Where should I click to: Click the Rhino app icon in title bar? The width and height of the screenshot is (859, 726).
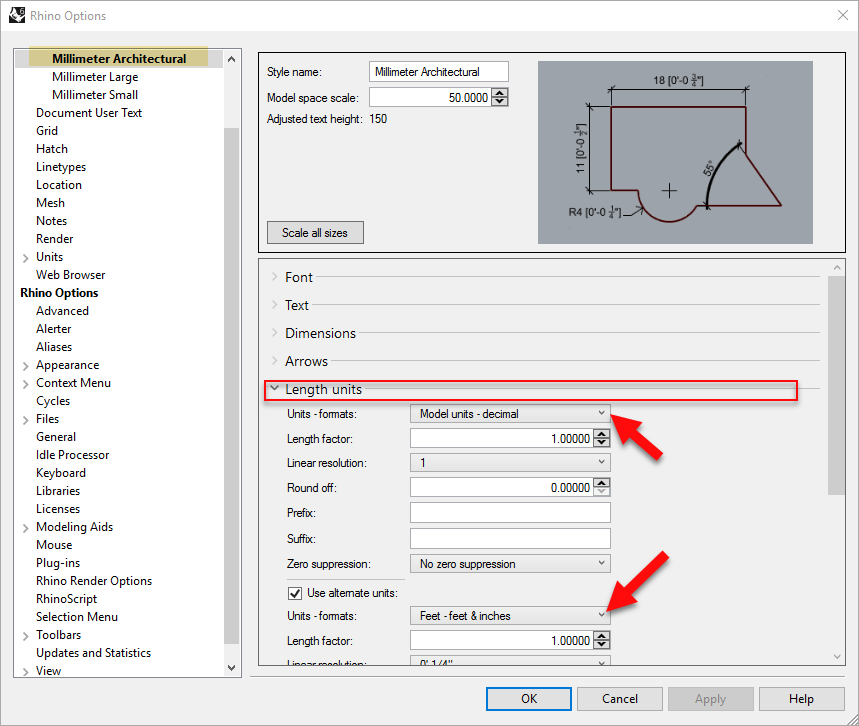(x=17, y=15)
